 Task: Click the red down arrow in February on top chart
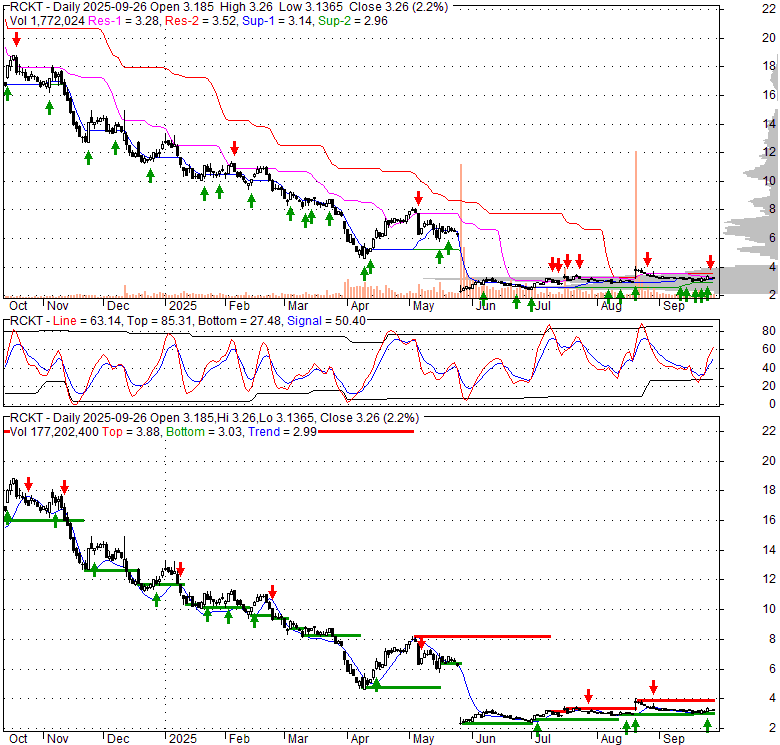[x=234, y=148]
